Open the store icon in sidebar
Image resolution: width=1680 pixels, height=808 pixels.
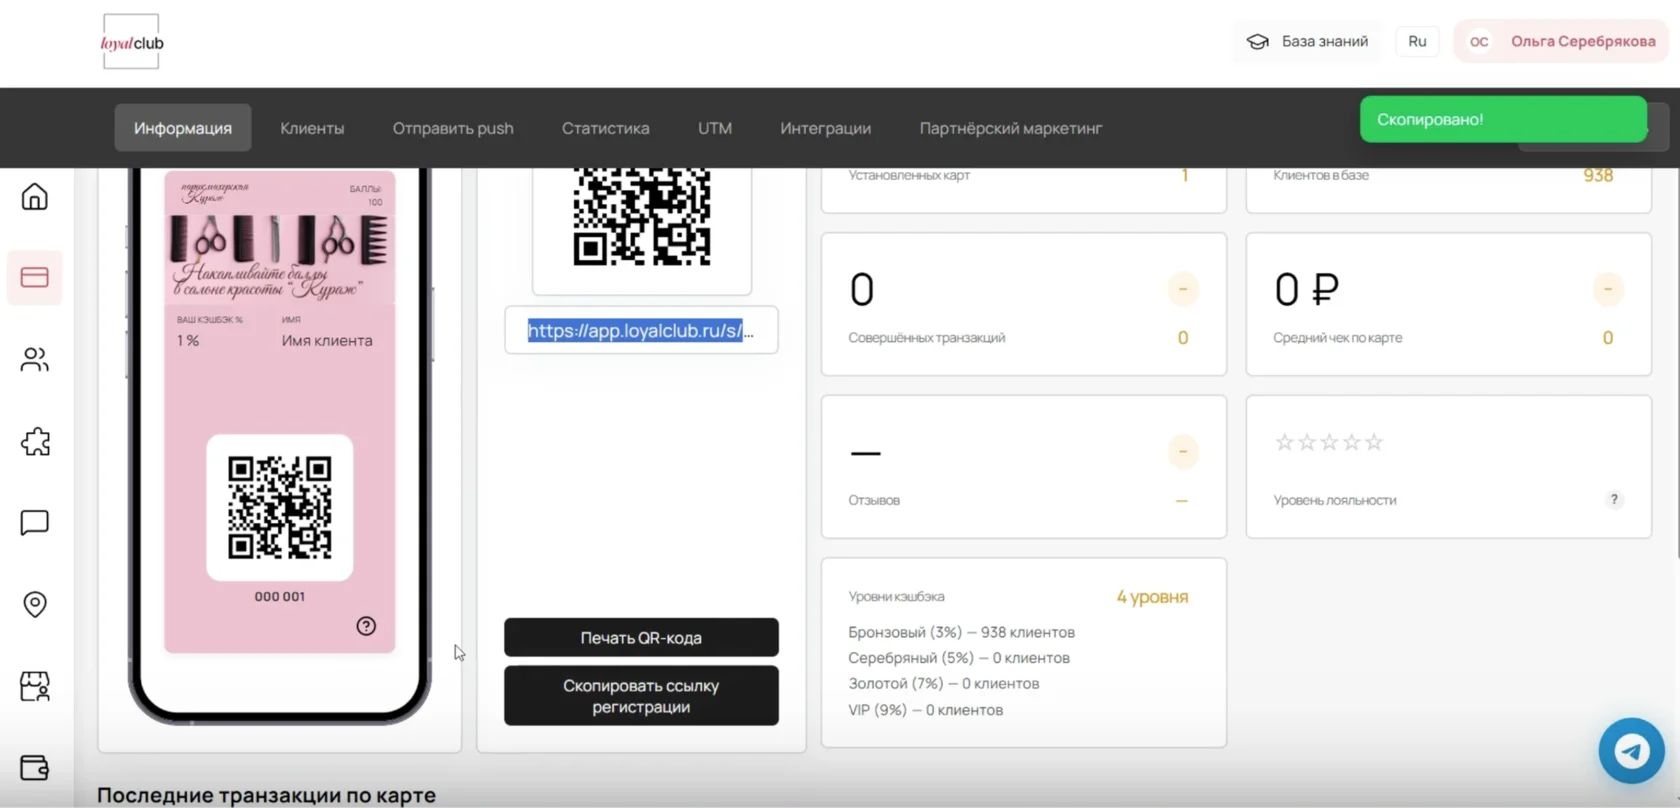[35, 686]
